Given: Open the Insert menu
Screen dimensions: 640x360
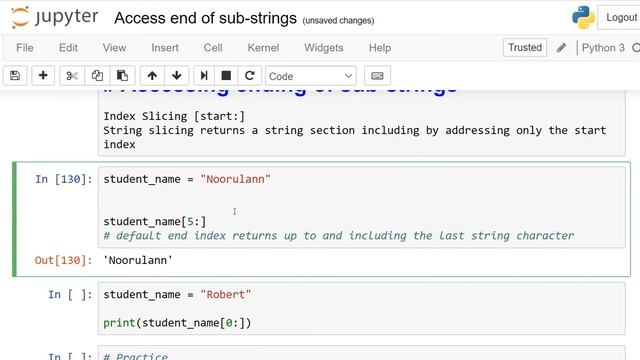Looking at the screenshot, I should click(165, 48).
